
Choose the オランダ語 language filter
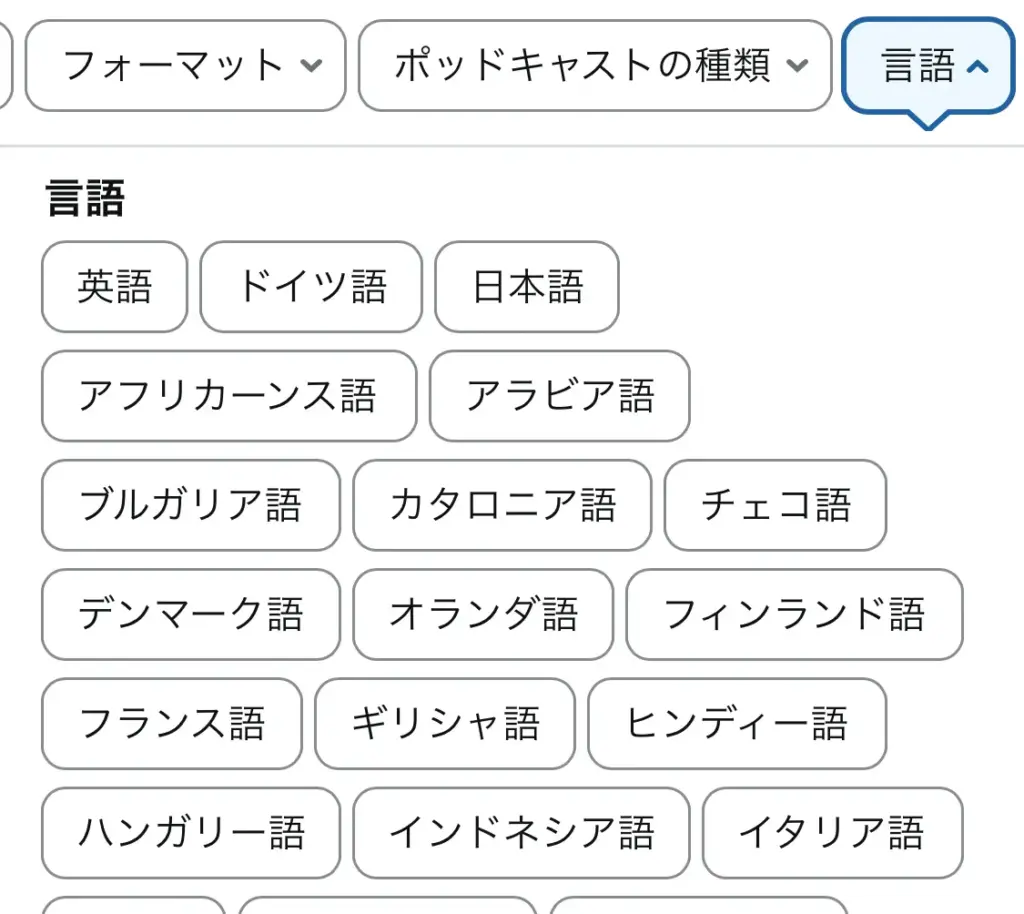pyautogui.click(x=482, y=615)
